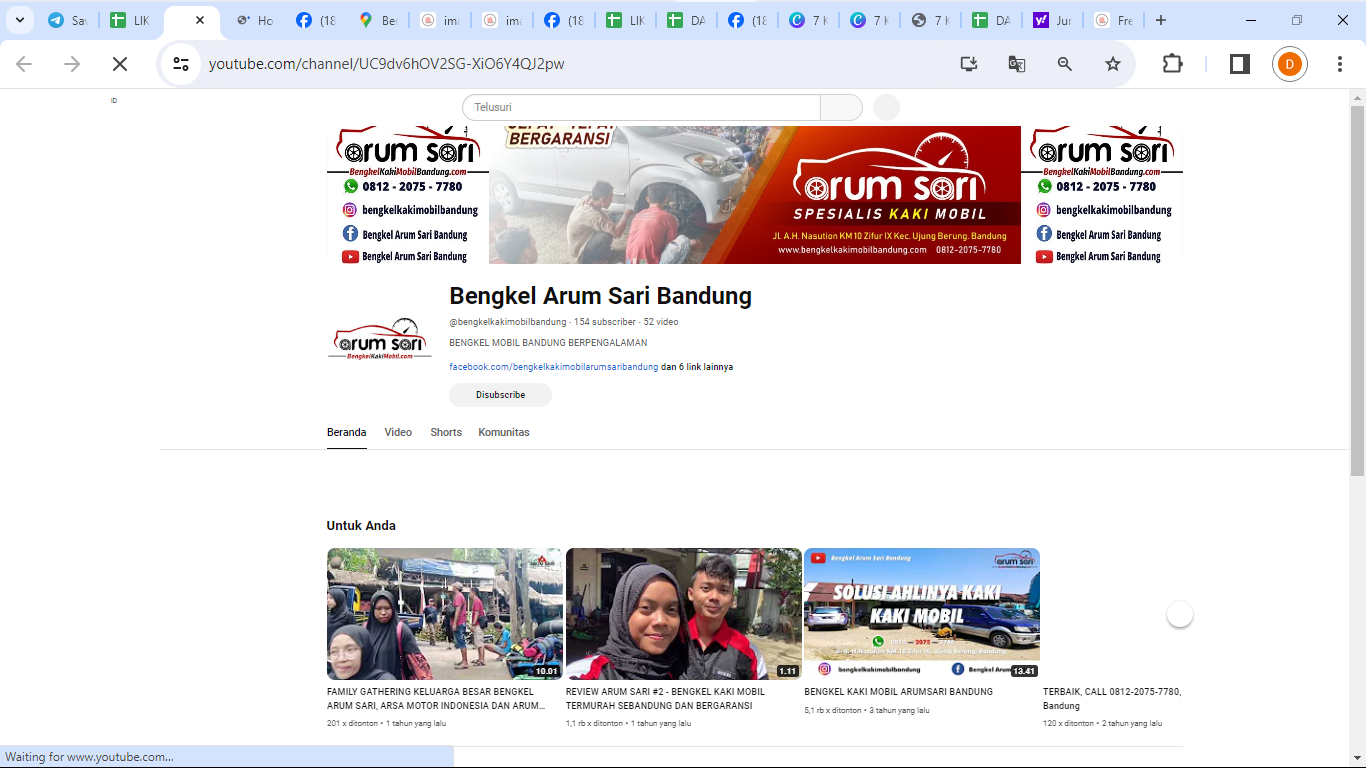Switch to the Yahoo Jur tab
The image size is (1366, 768).
click(x=1052, y=20)
